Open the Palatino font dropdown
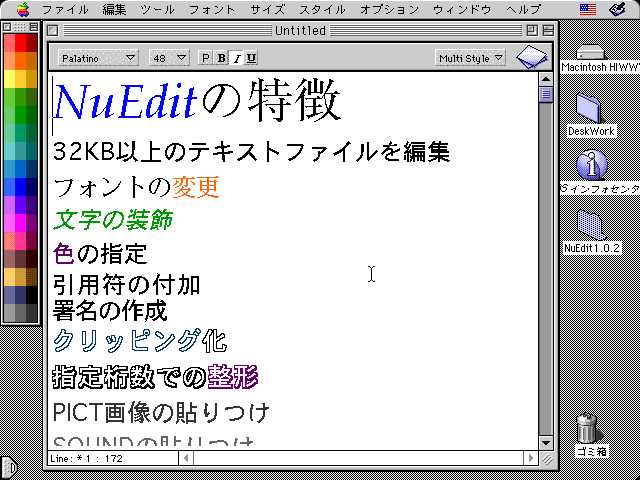 [98, 58]
